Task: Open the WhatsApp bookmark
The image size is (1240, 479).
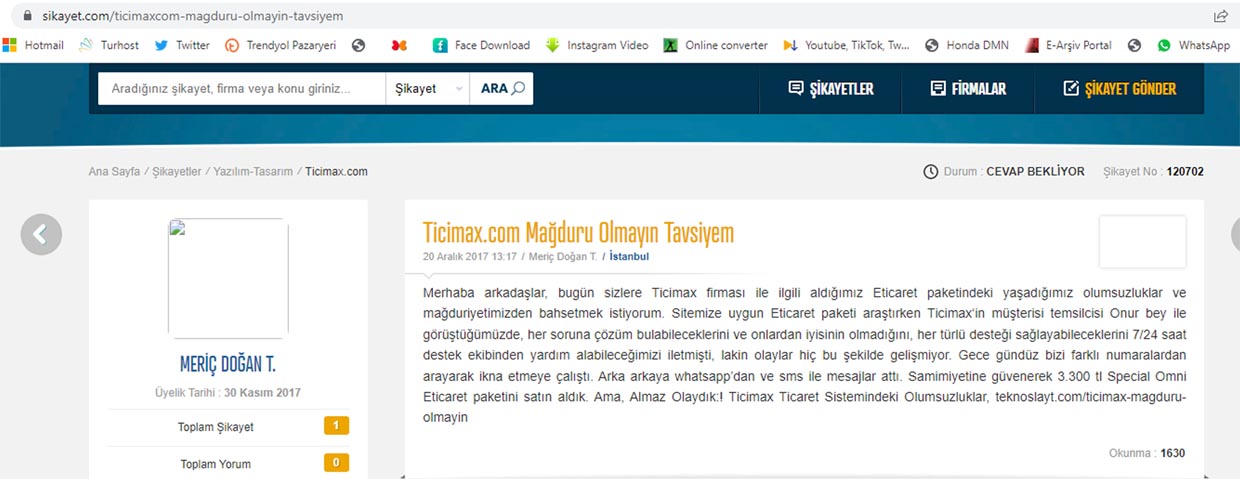Action: point(1194,45)
